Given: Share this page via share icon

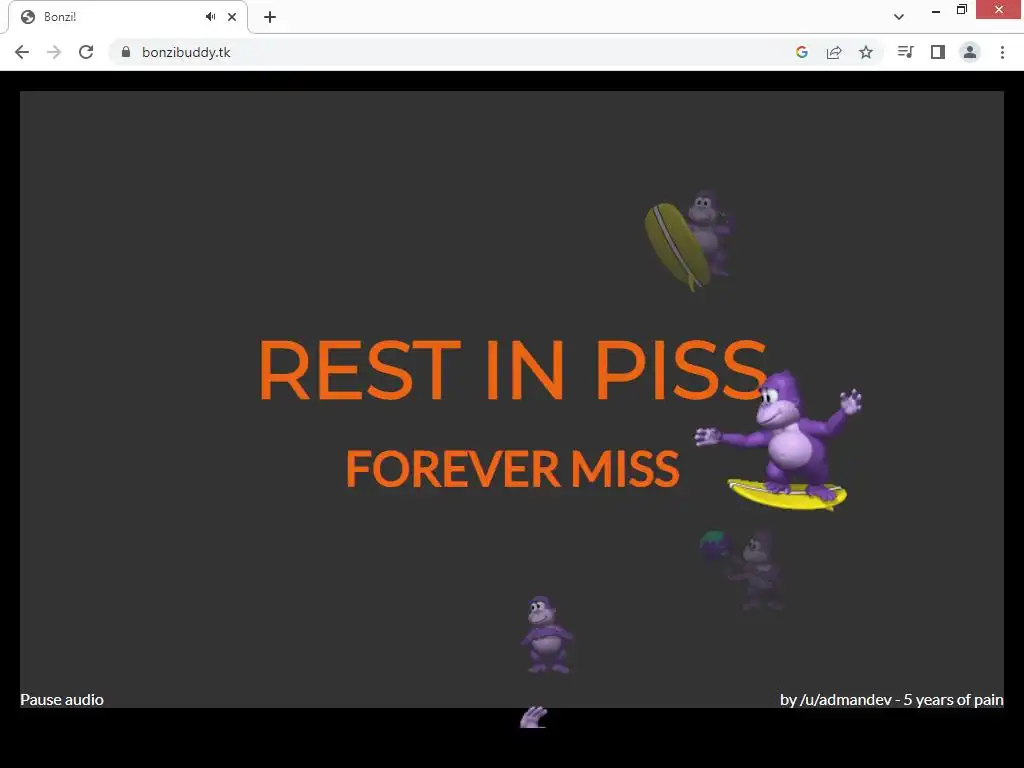Looking at the screenshot, I should click(x=834, y=52).
